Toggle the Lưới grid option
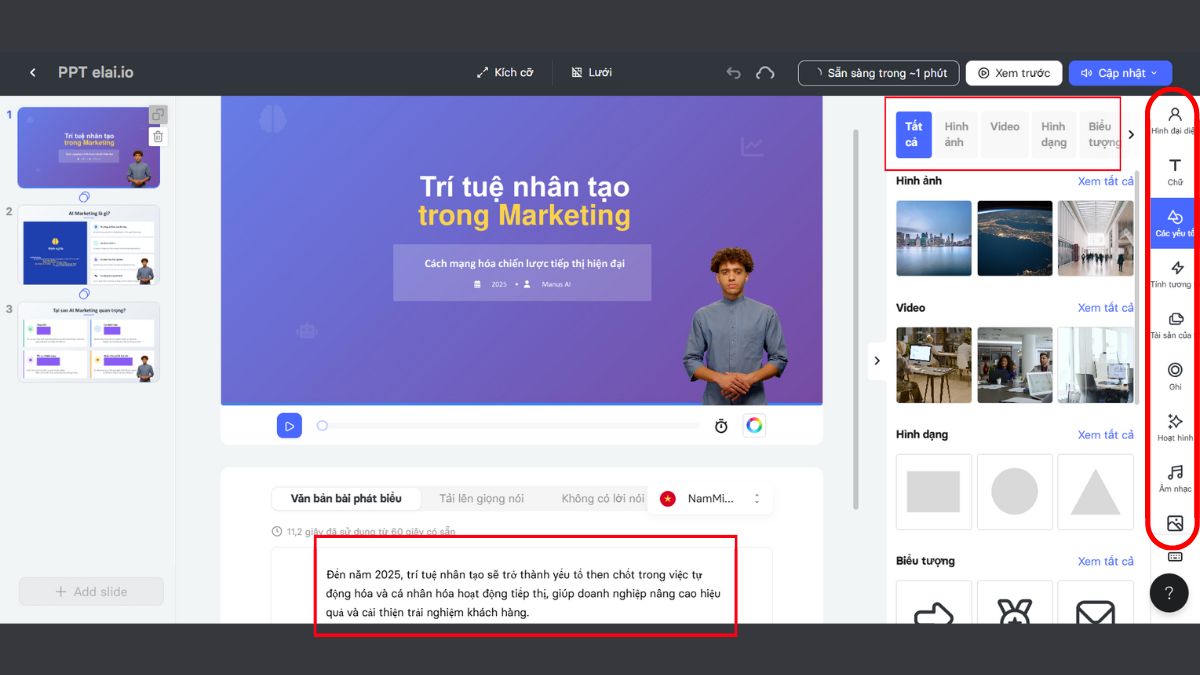 [591, 73]
